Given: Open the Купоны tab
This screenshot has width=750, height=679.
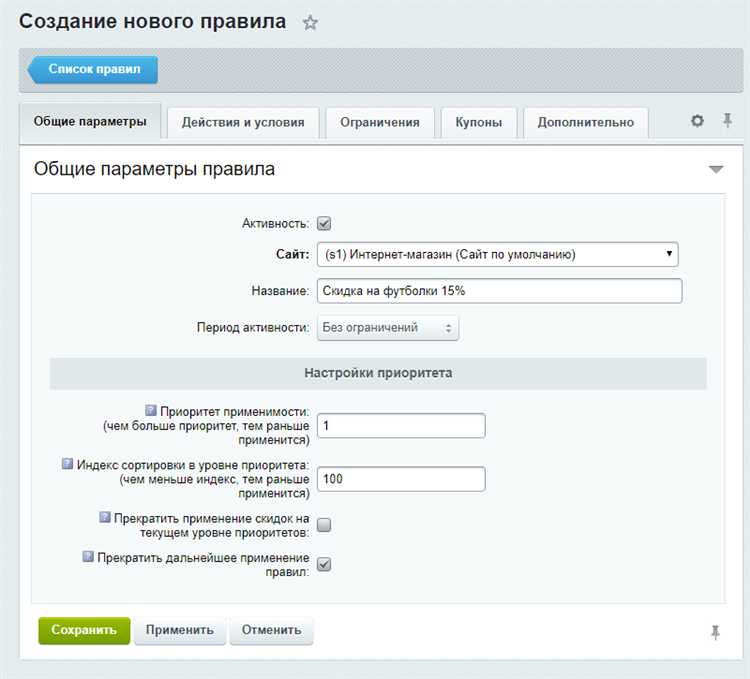Looking at the screenshot, I should tap(479, 122).
